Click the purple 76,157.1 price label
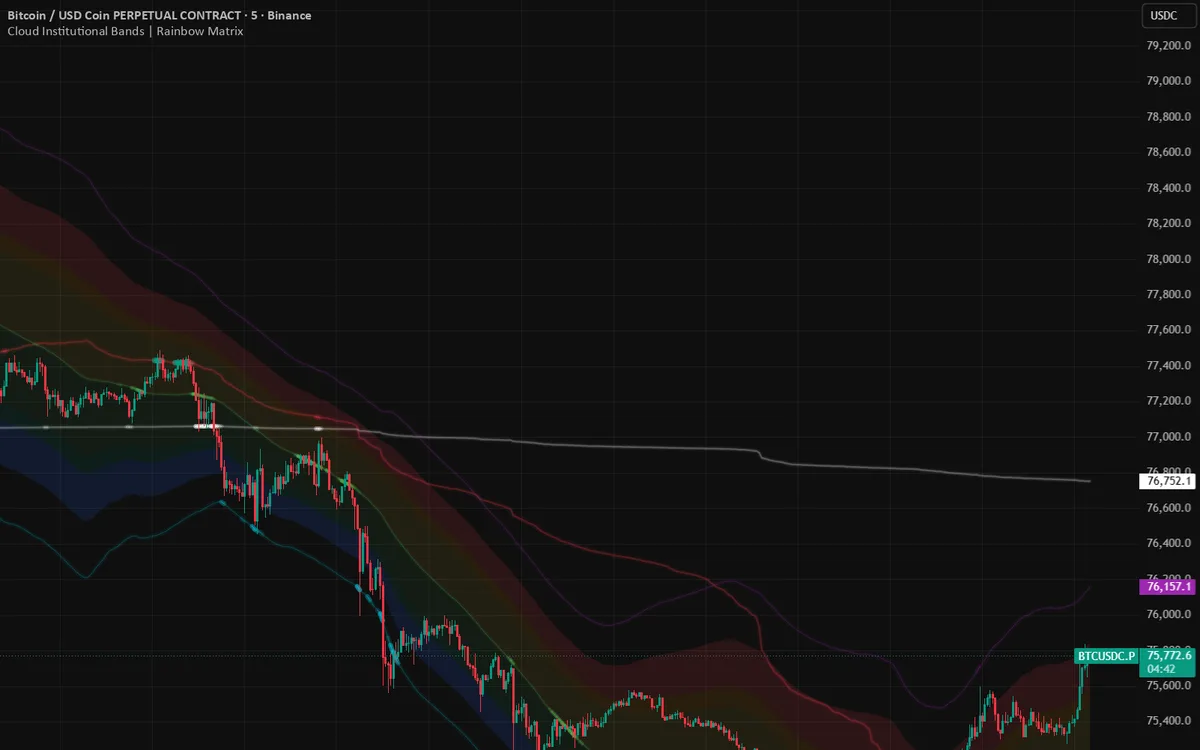The image size is (1200, 750). (1167, 587)
